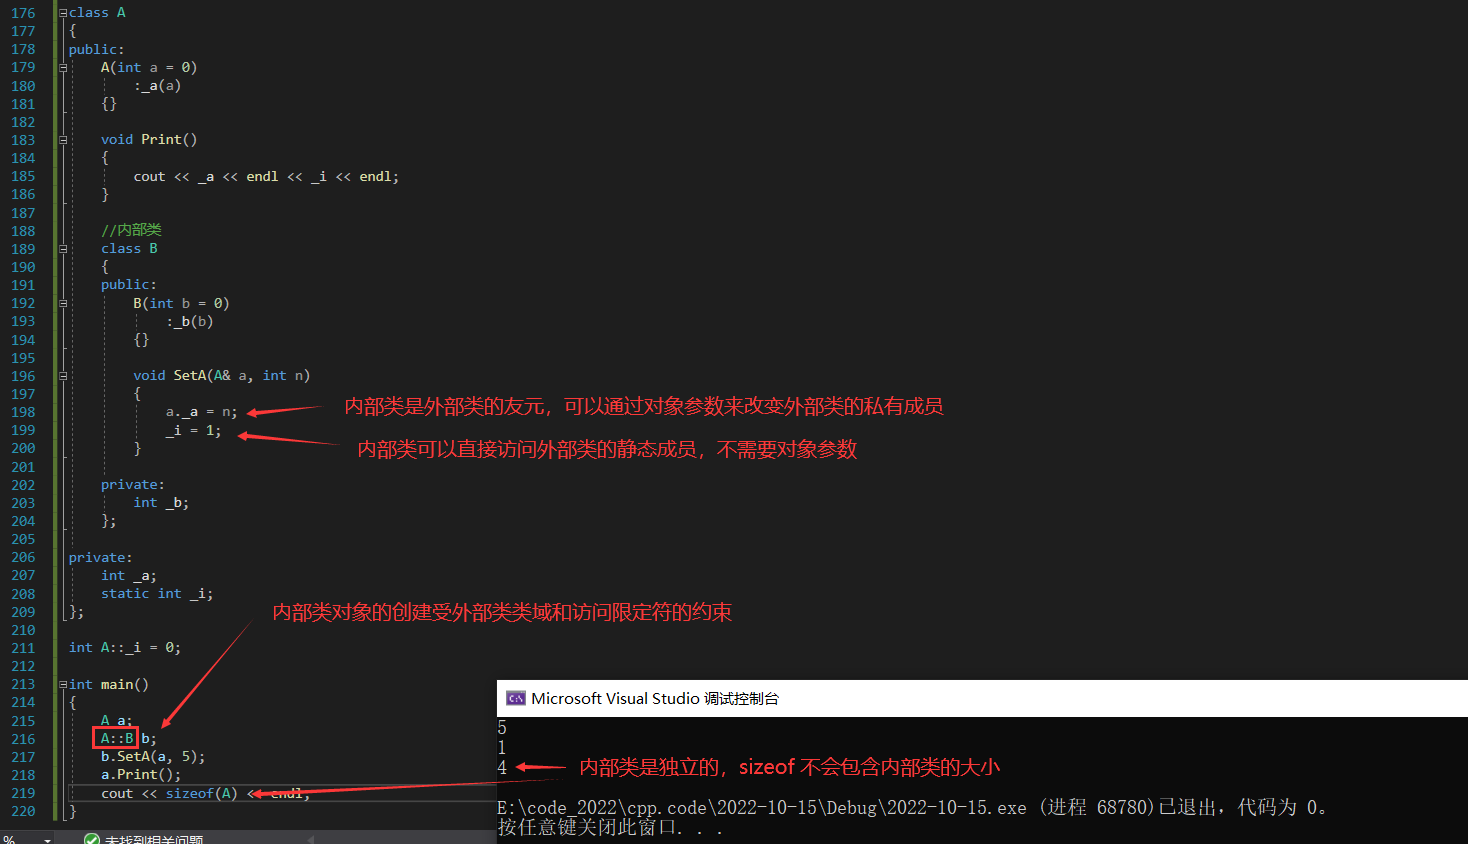Click the green checkmark issues status icon
The image size is (1468, 844).
(92, 840)
